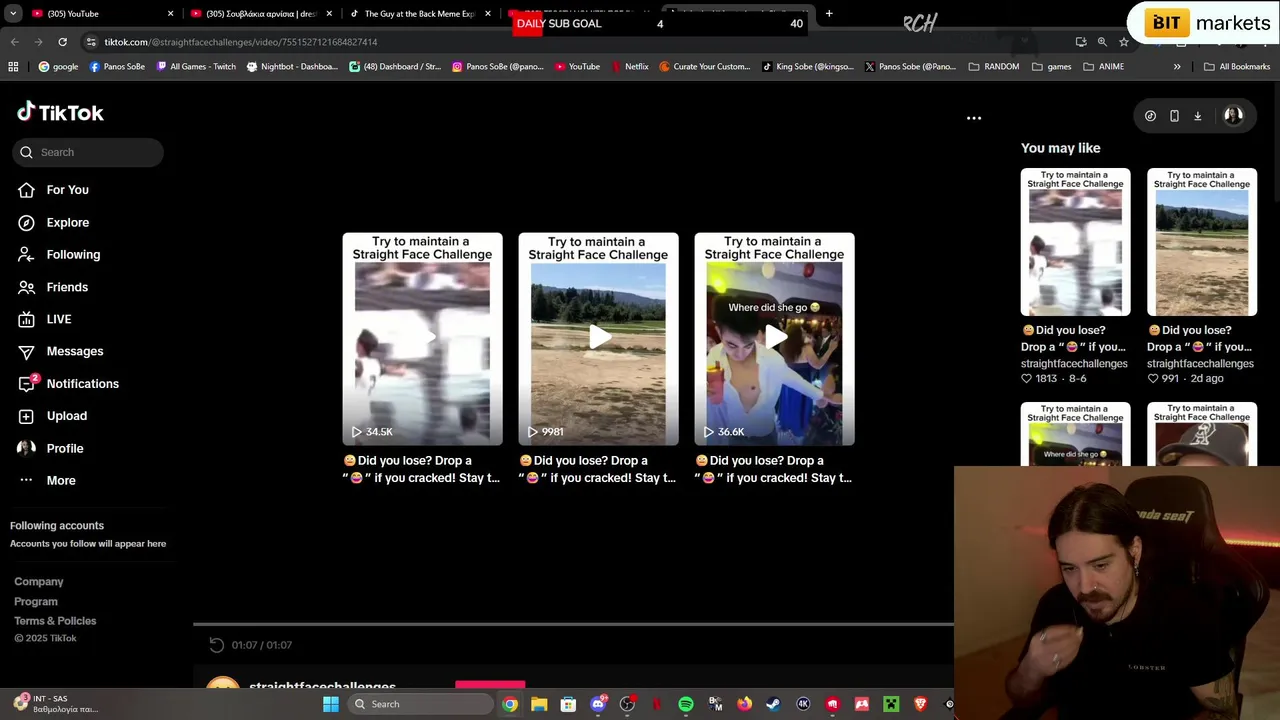Open the Windows Start menu

(331, 704)
